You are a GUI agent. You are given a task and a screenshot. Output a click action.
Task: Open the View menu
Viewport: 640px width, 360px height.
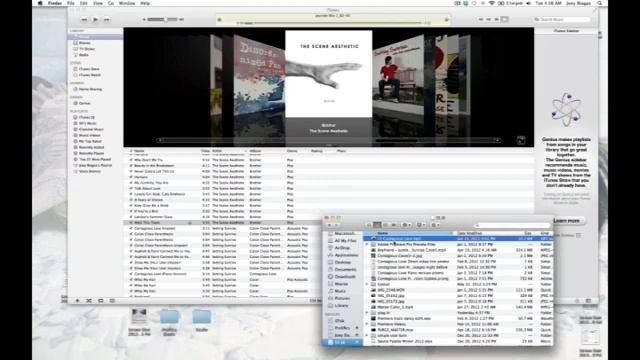click(98, 3)
